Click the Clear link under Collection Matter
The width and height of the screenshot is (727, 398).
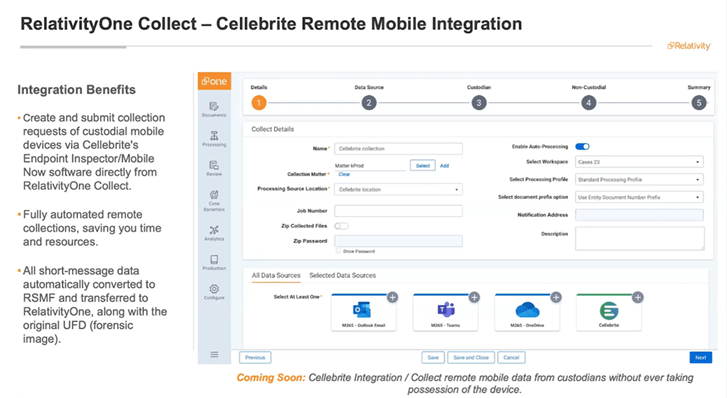[x=344, y=174]
